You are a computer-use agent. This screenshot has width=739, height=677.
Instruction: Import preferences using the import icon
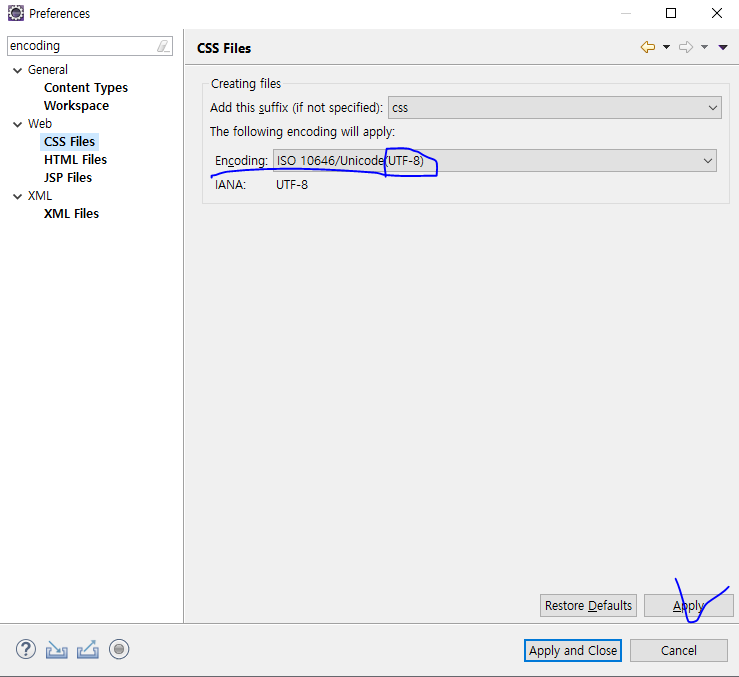tap(57, 650)
